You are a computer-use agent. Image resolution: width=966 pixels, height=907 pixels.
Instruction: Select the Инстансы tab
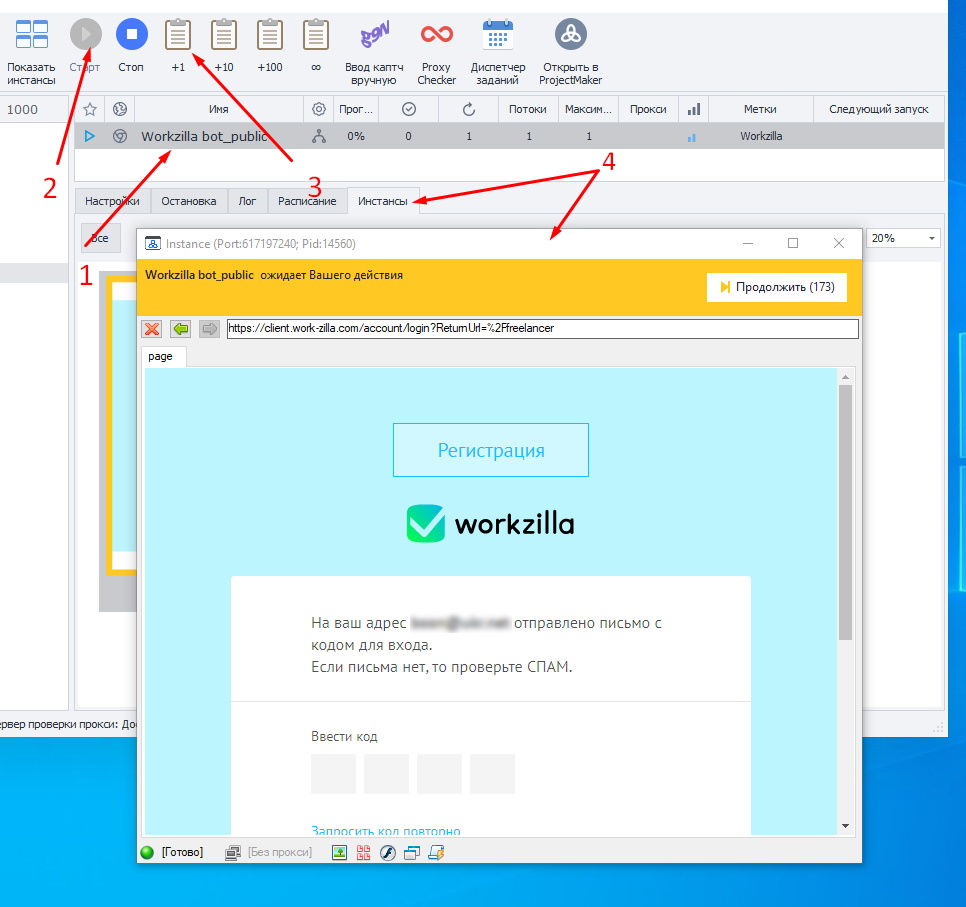(383, 201)
